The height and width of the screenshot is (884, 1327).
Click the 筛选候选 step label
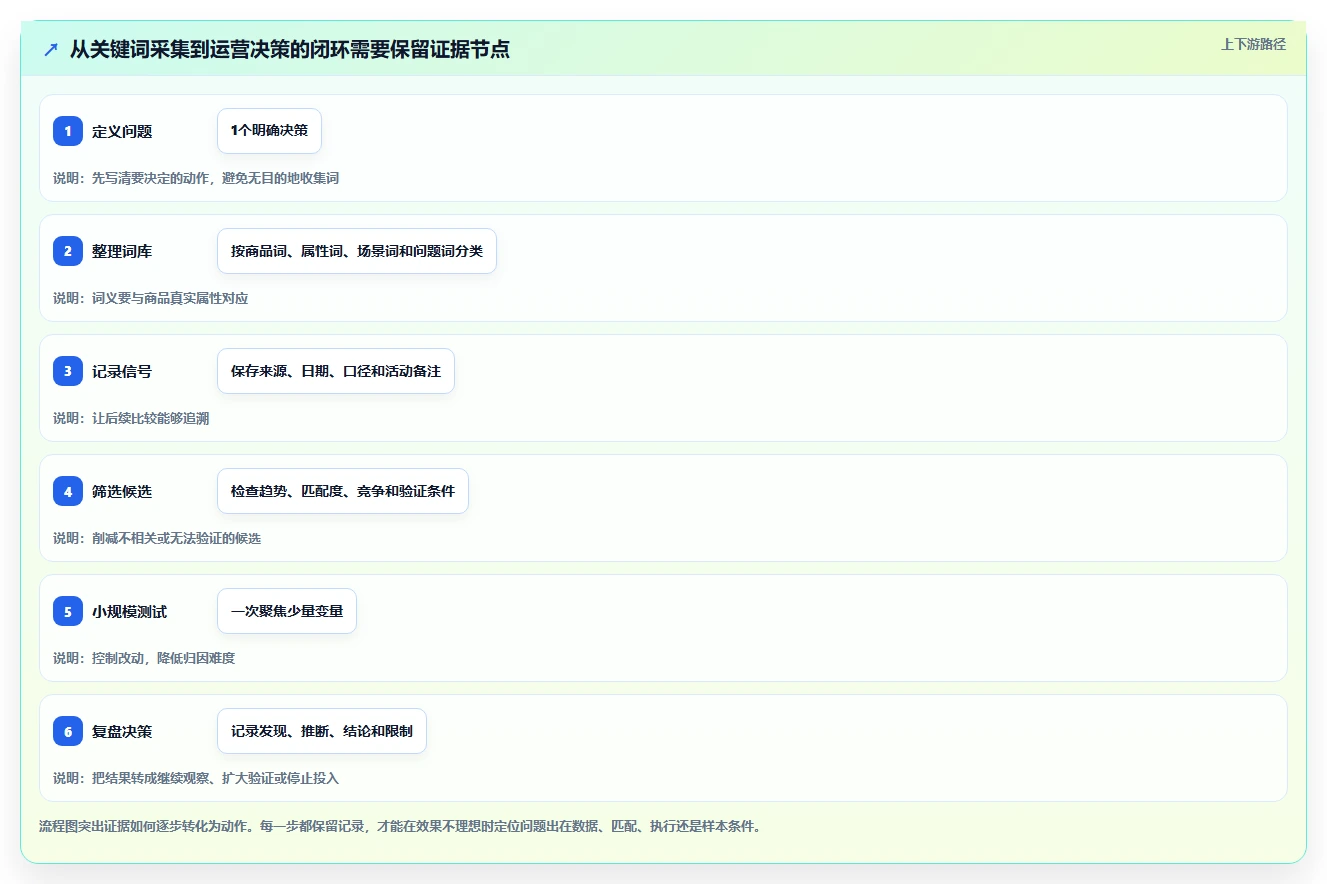pyautogui.click(x=122, y=491)
